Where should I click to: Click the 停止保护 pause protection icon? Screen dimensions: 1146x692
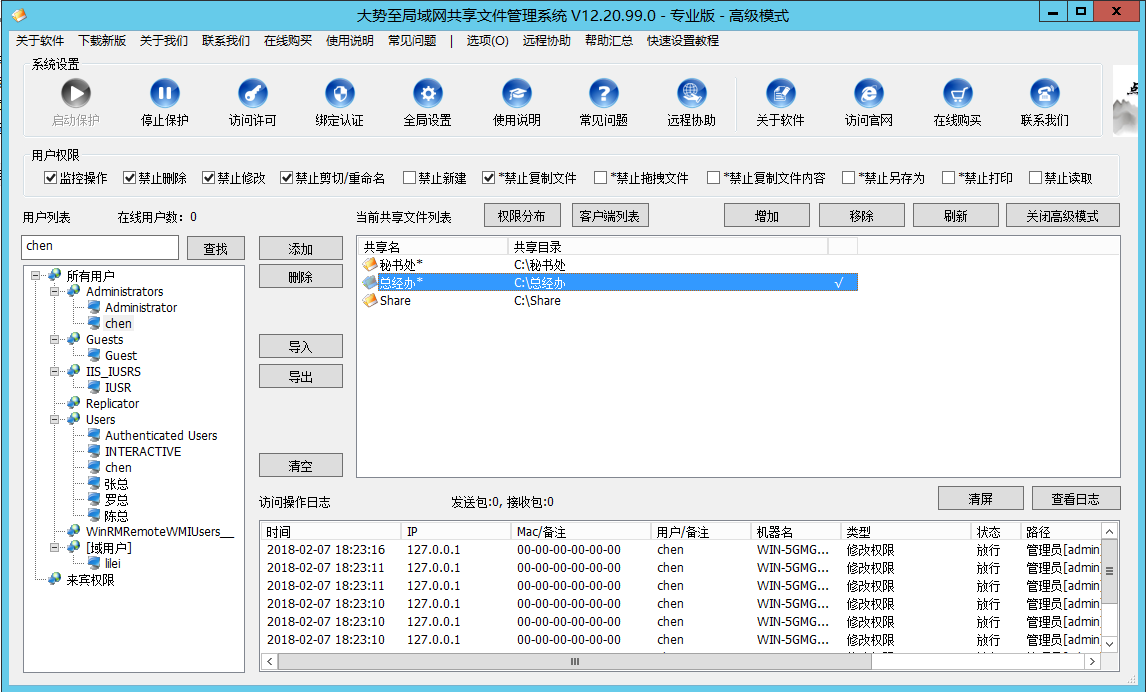[163, 94]
